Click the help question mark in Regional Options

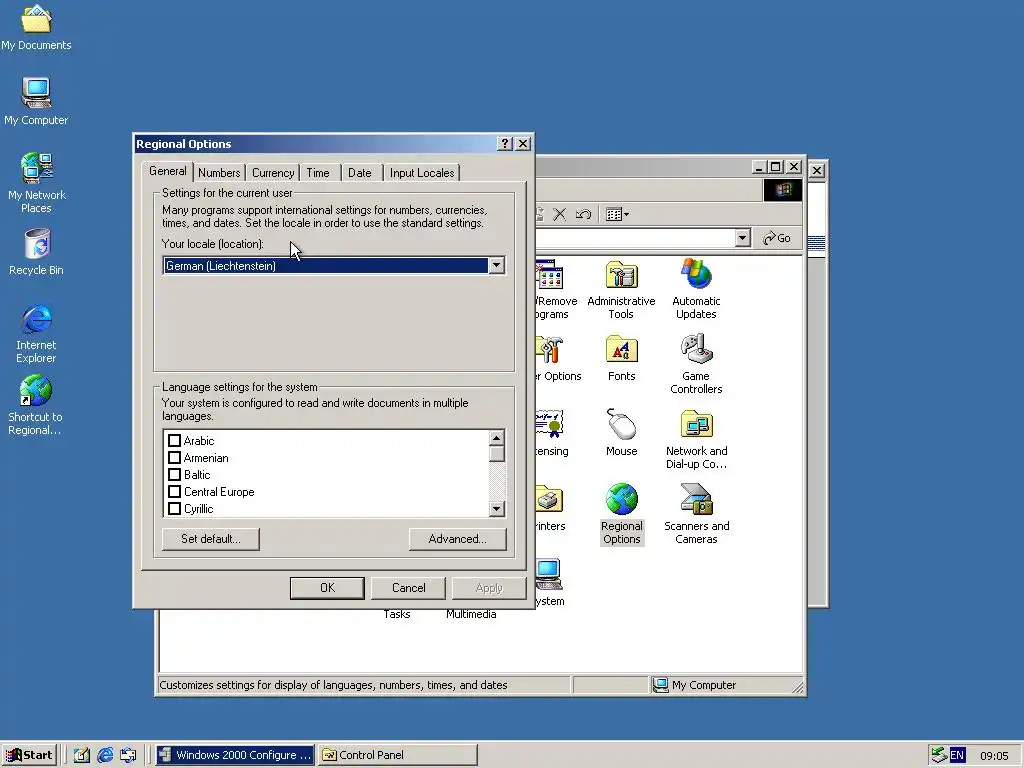[505, 144]
